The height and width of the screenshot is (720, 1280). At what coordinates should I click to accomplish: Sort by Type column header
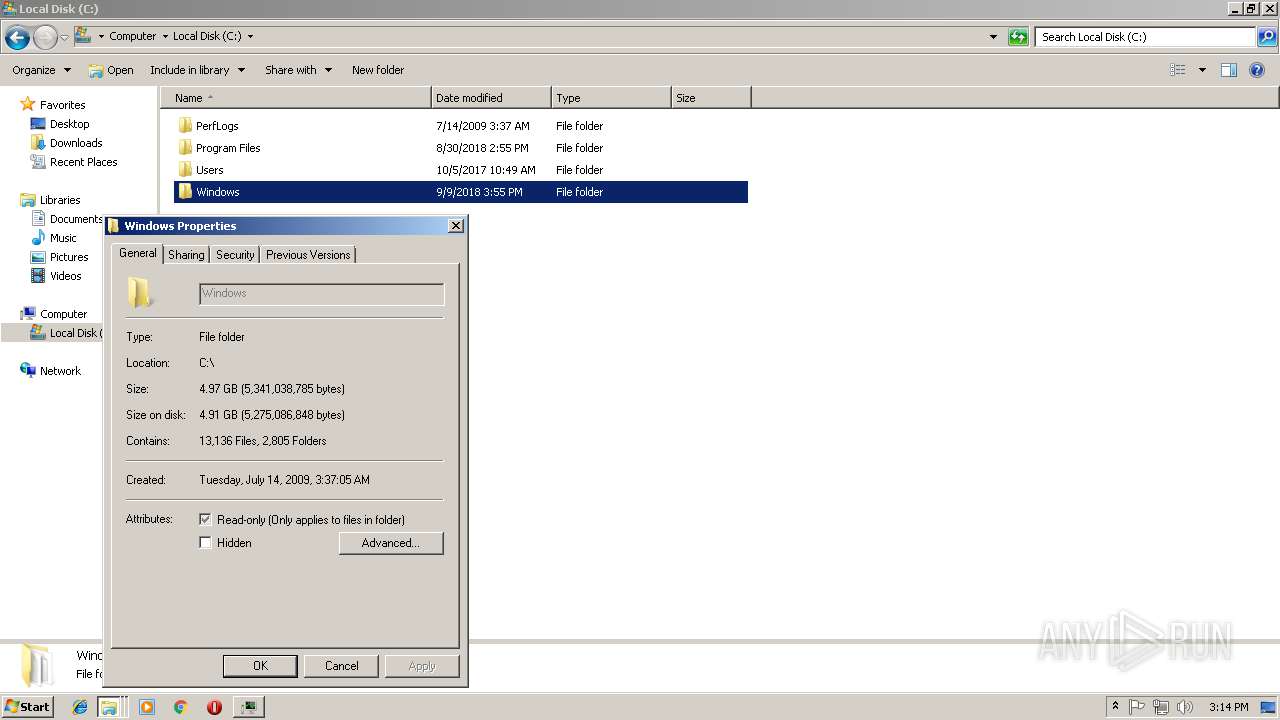(611, 98)
